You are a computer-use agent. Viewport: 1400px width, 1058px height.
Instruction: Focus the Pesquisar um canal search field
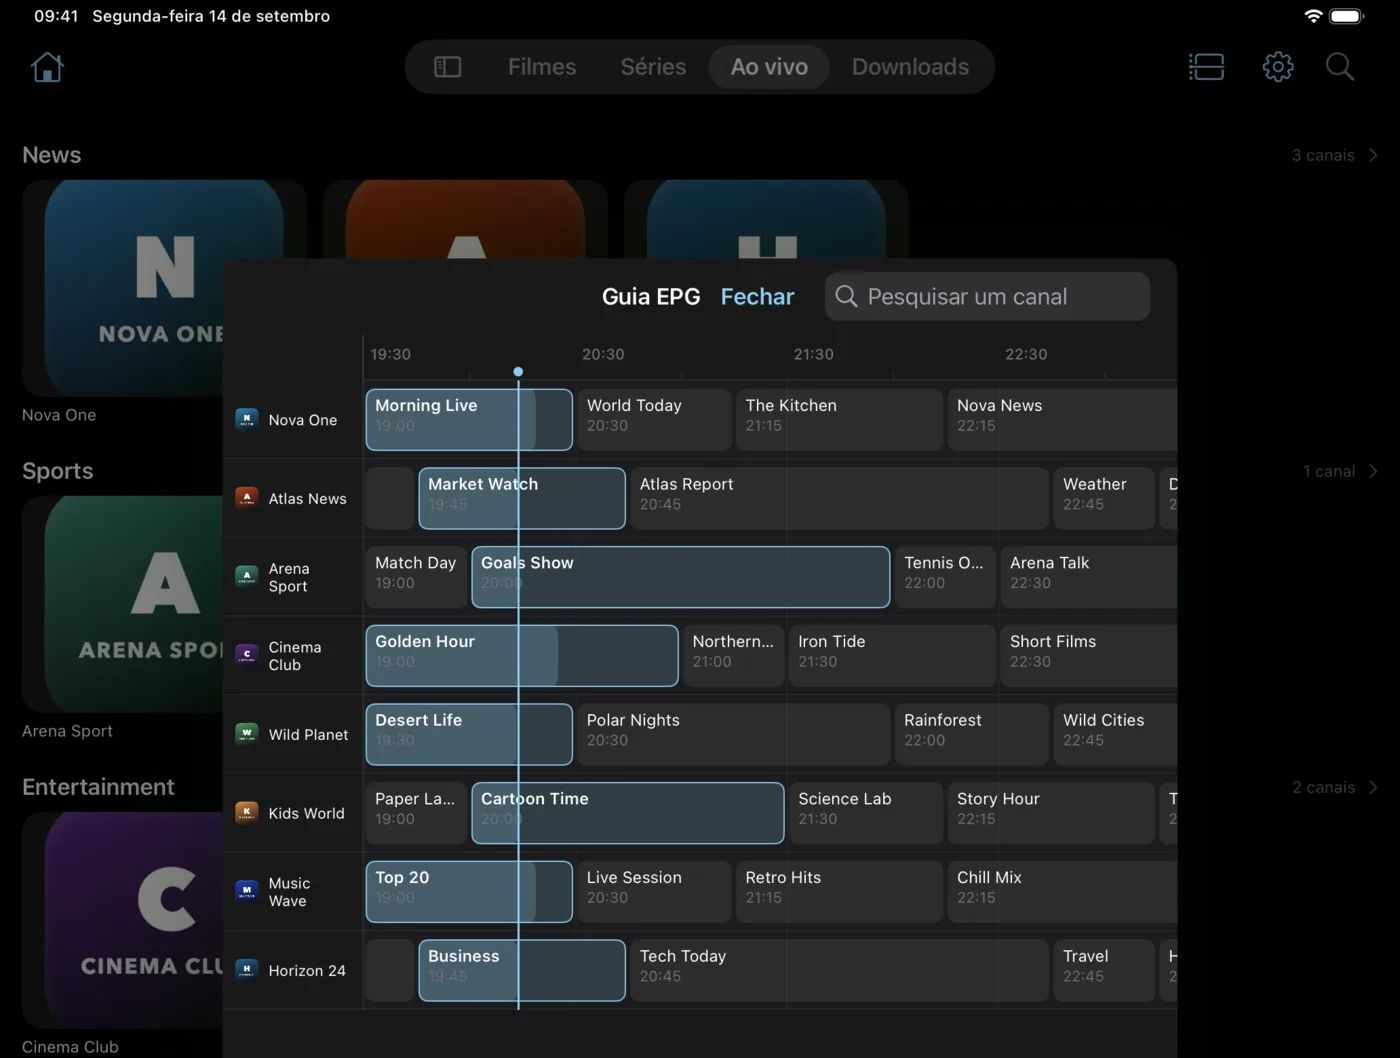click(x=987, y=297)
